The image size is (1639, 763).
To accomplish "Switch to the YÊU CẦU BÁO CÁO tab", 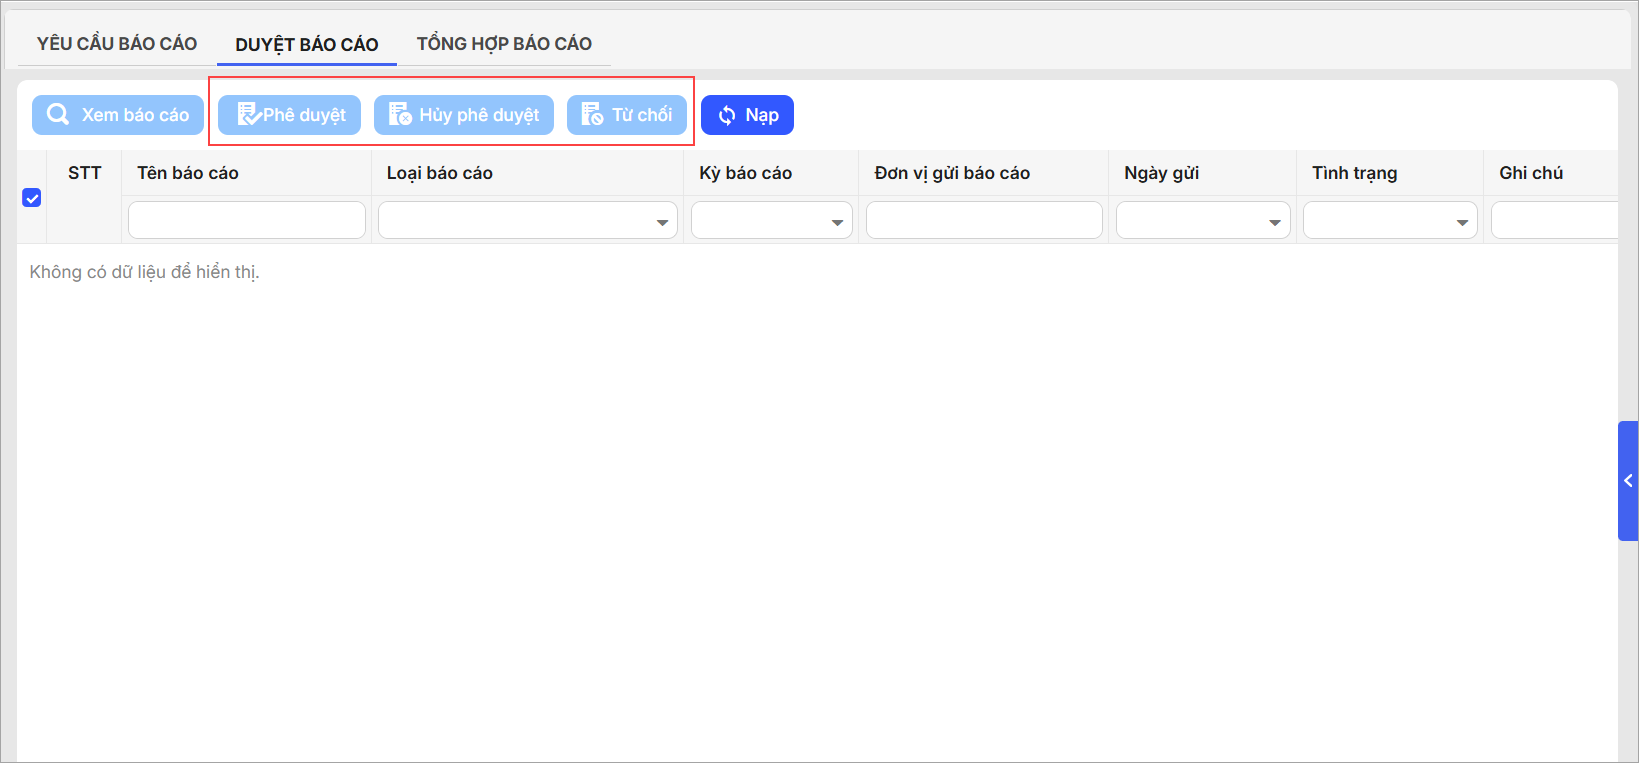I will (x=117, y=44).
